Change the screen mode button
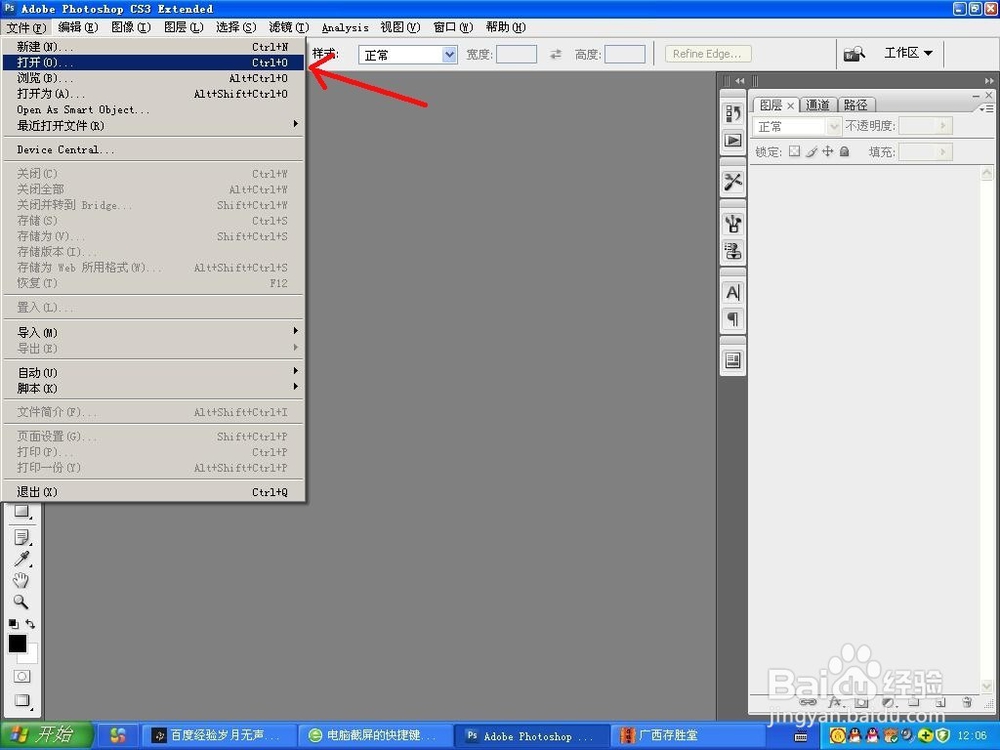 22,700
